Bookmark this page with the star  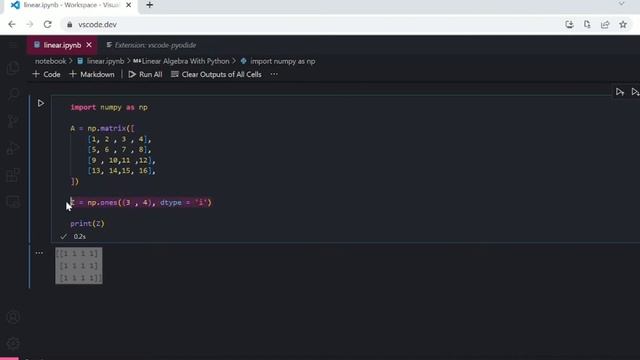(623, 24)
